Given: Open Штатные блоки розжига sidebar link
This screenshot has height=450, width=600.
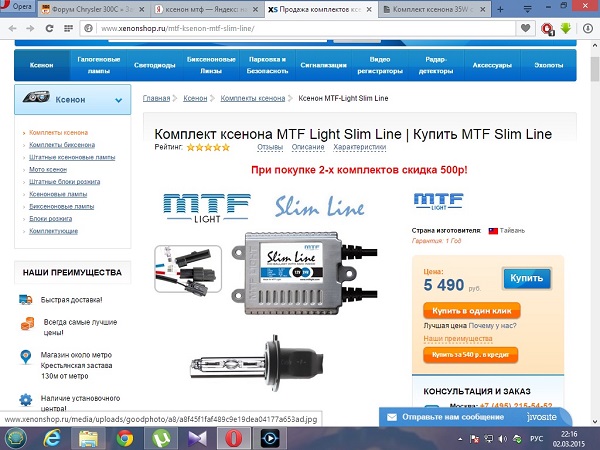Looking at the screenshot, I should point(64,182).
